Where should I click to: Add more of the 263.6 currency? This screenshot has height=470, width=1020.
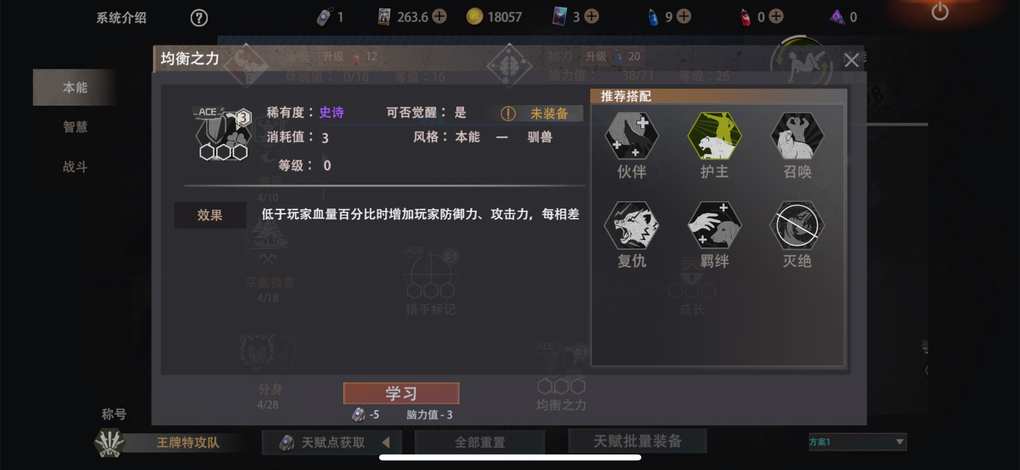440,17
